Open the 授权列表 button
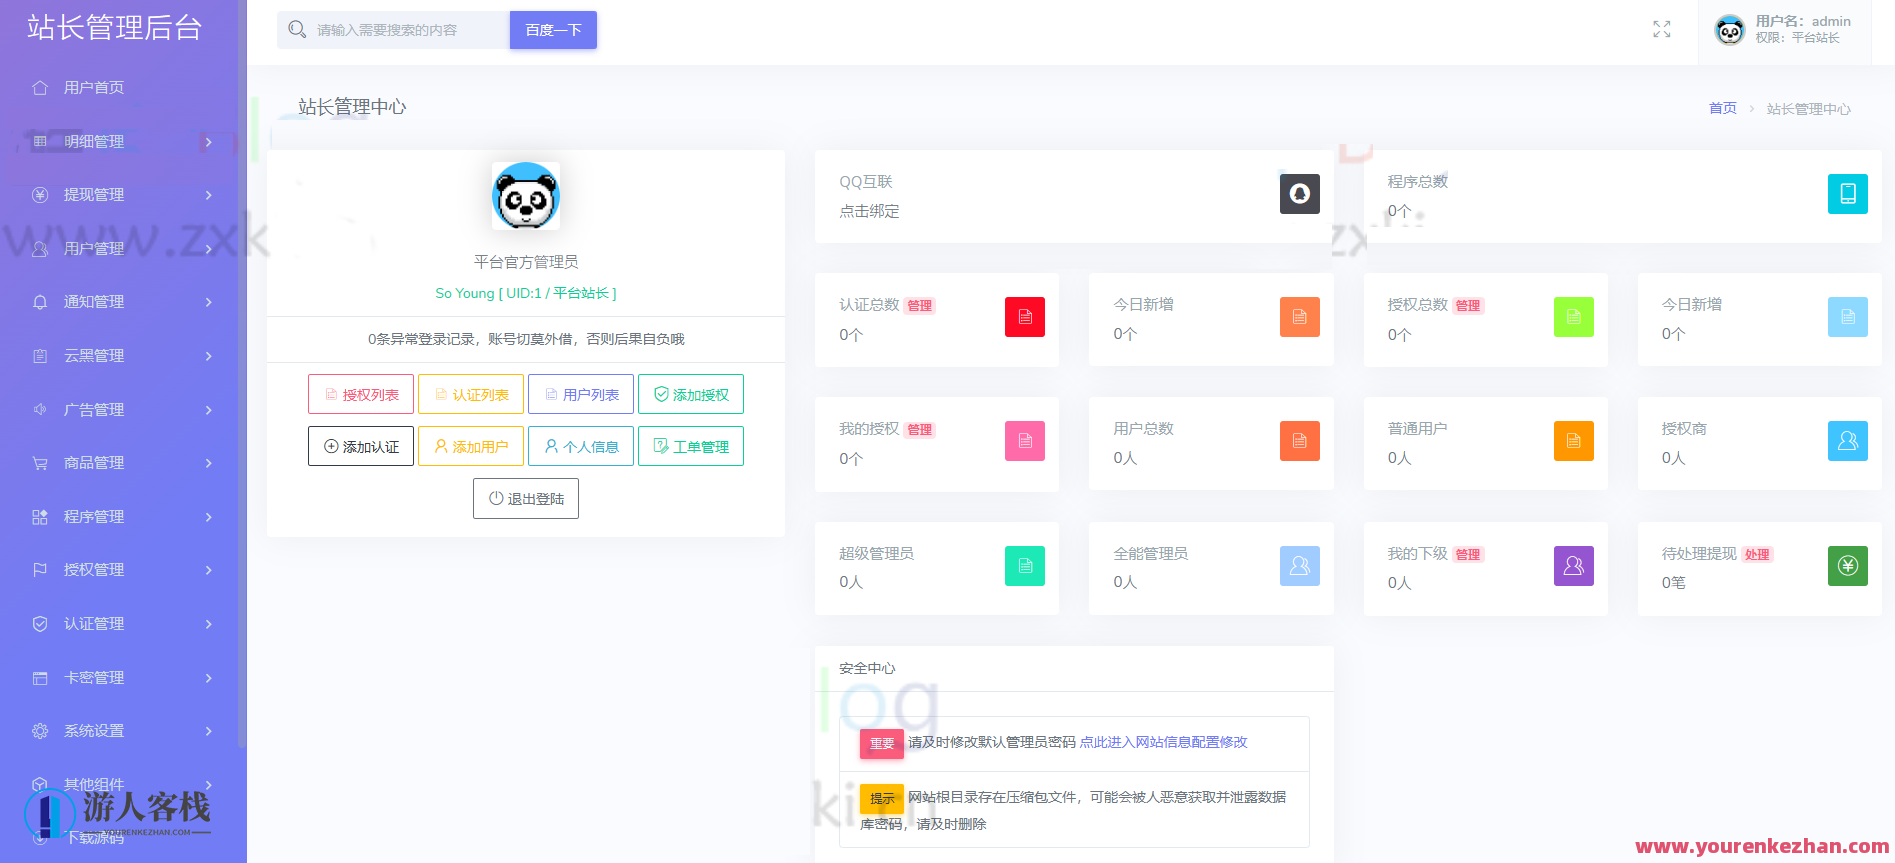1895x863 pixels. coord(361,394)
